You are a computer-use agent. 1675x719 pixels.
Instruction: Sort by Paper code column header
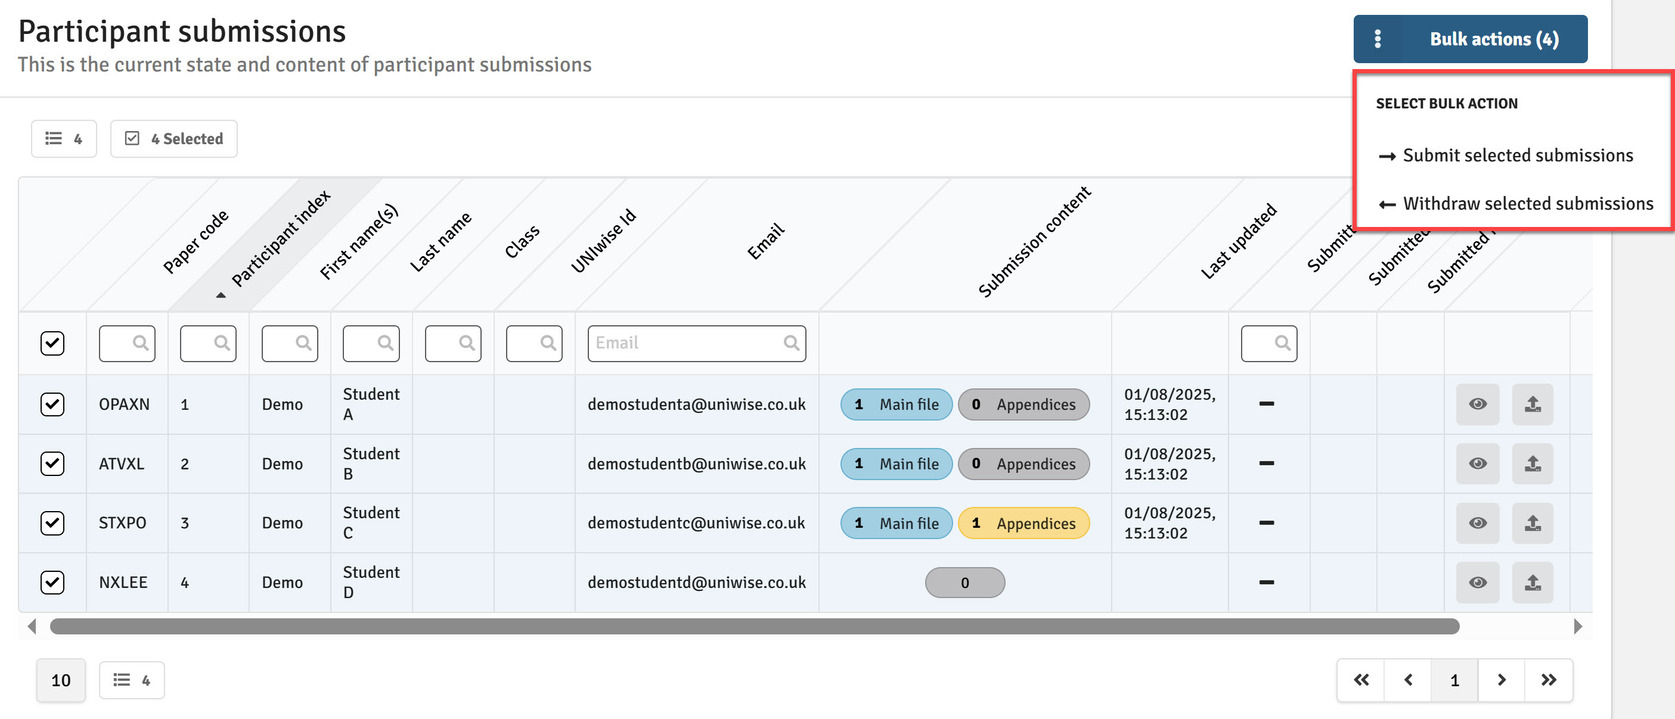[196, 242]
